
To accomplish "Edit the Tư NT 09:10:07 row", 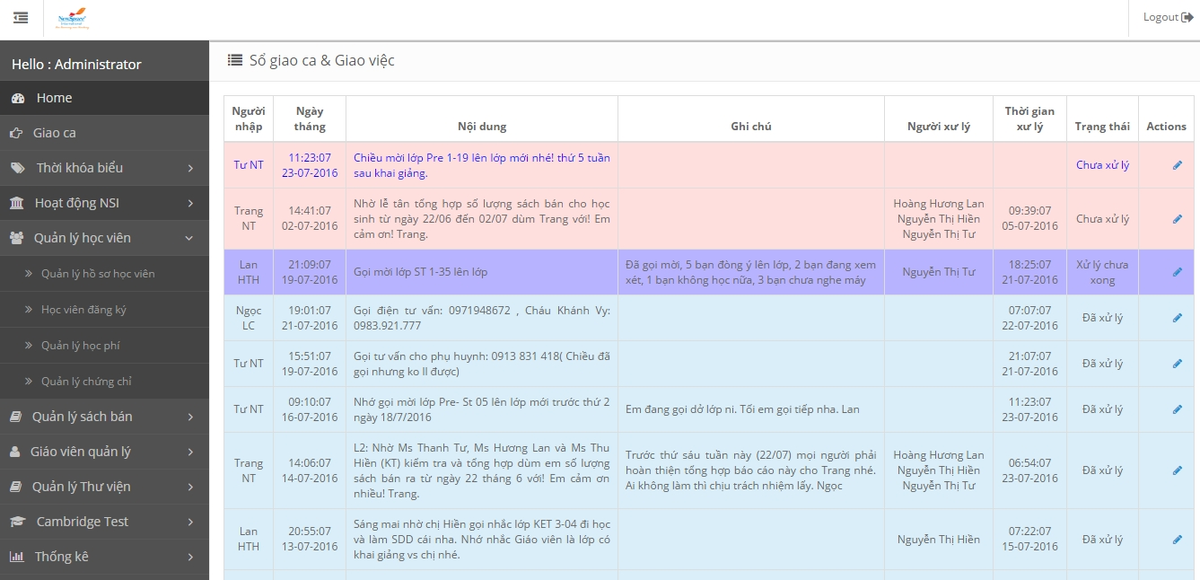I will (x=1177, y=409).
